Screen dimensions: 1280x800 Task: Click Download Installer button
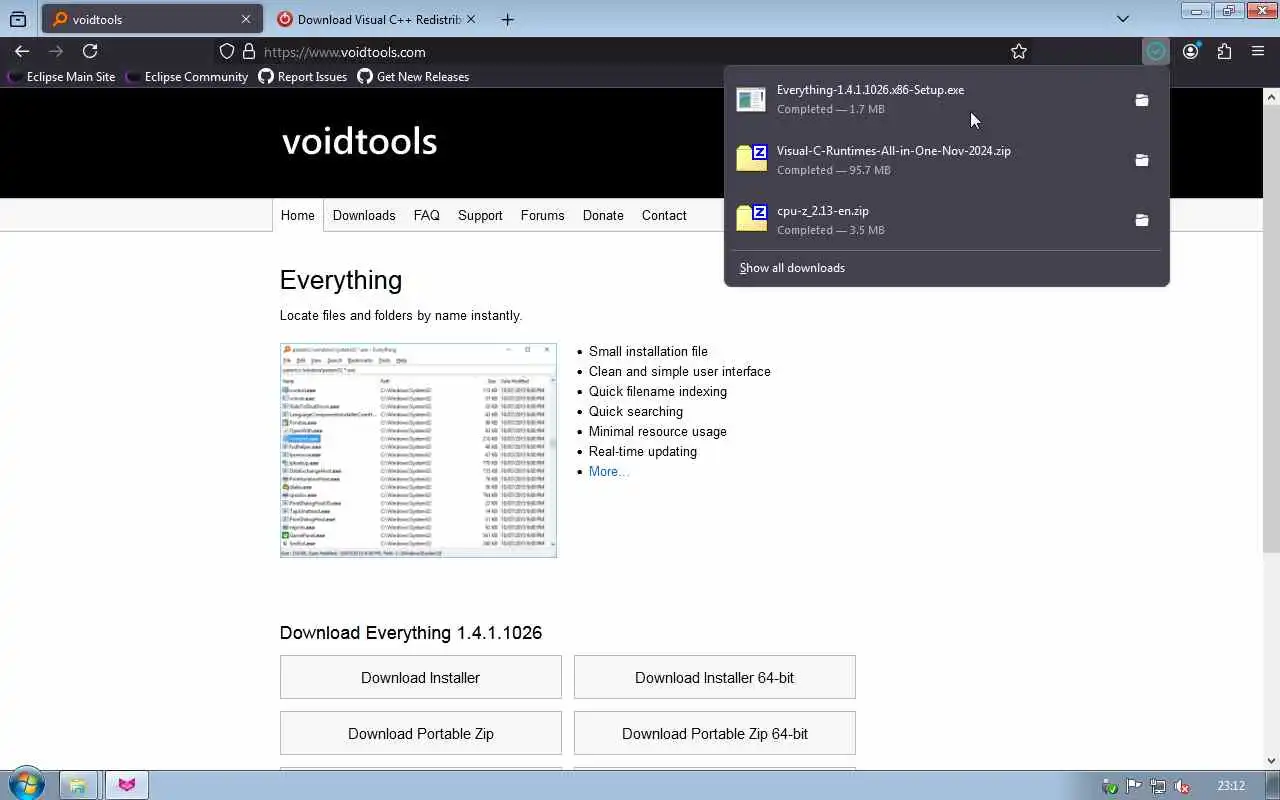(x=421, y=677)
